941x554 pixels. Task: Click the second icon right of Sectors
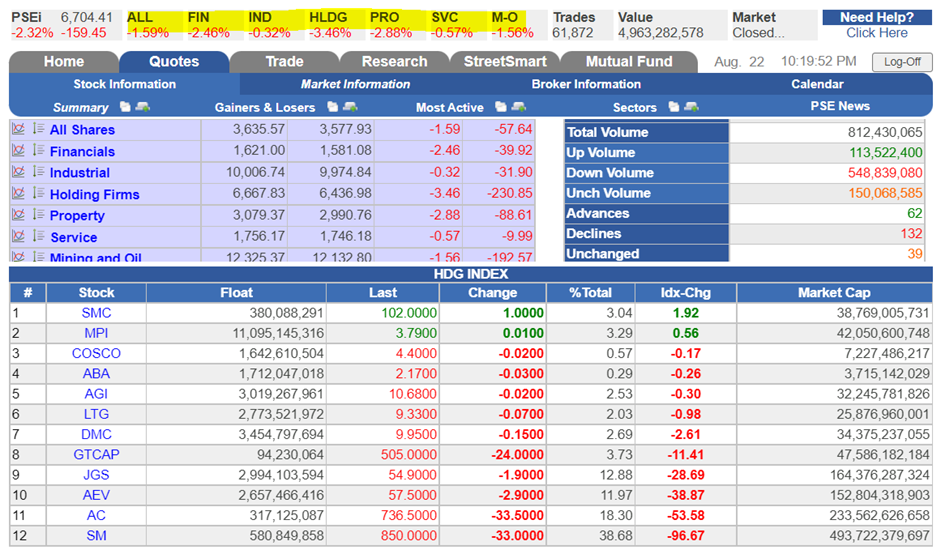[x=691, y=107]
